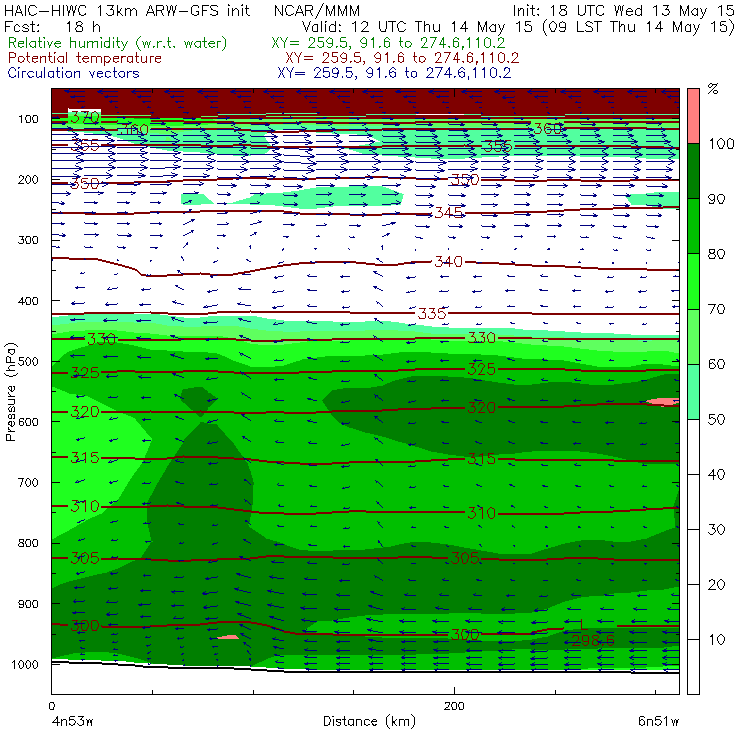Click the blue XY coordinates line
Viewport: 740px width, 740px height.
394,73
